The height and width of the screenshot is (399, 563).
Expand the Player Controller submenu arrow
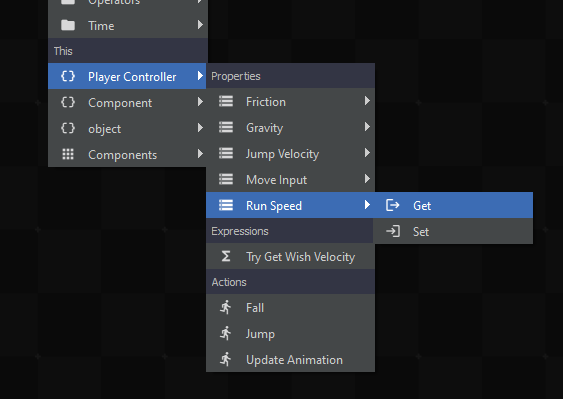click(x=200, y=76)
